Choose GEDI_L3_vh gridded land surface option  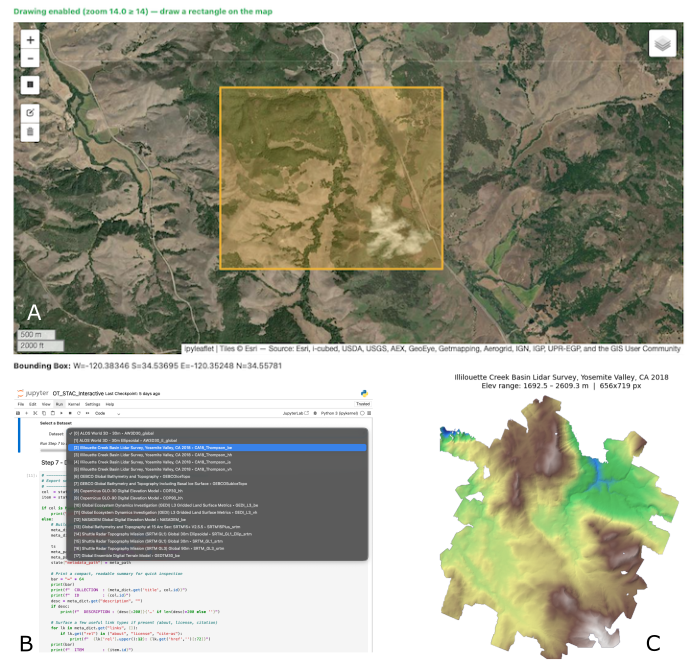[217, 512]
